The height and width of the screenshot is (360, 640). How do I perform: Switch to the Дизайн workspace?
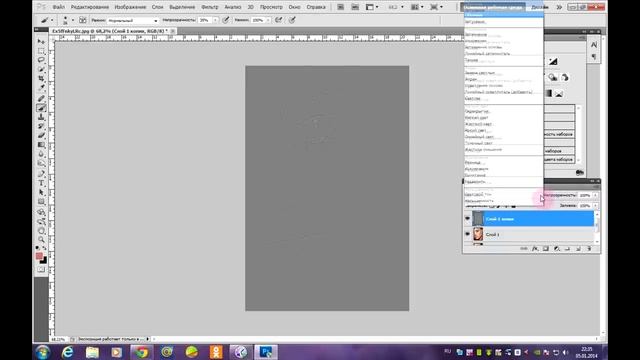[x=540, y=7]
